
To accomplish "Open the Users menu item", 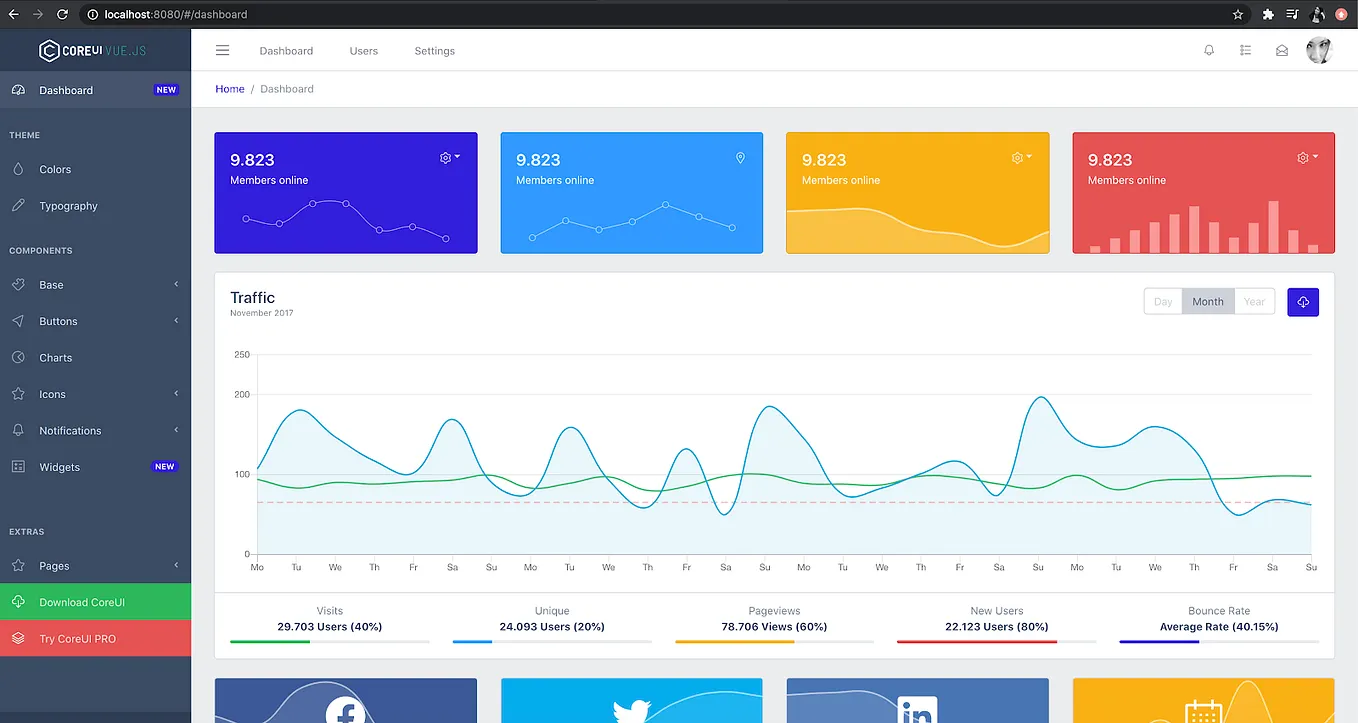I will pyautogui.click(x=363, y=50).
